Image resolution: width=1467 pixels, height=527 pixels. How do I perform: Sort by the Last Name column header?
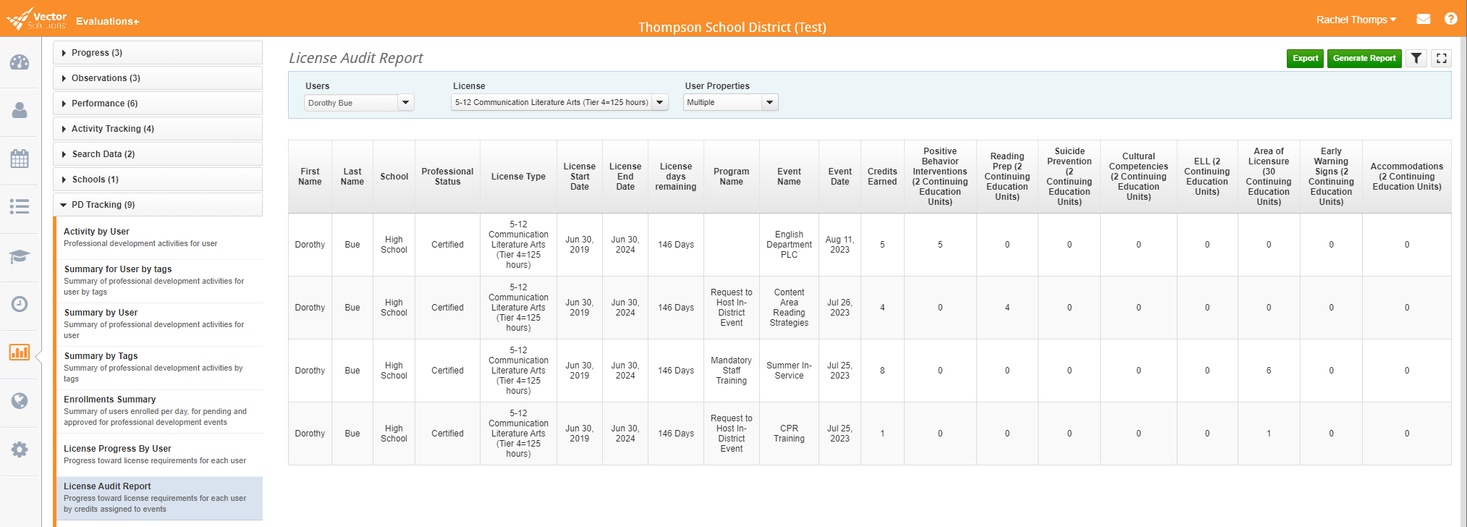pos(352,176)
